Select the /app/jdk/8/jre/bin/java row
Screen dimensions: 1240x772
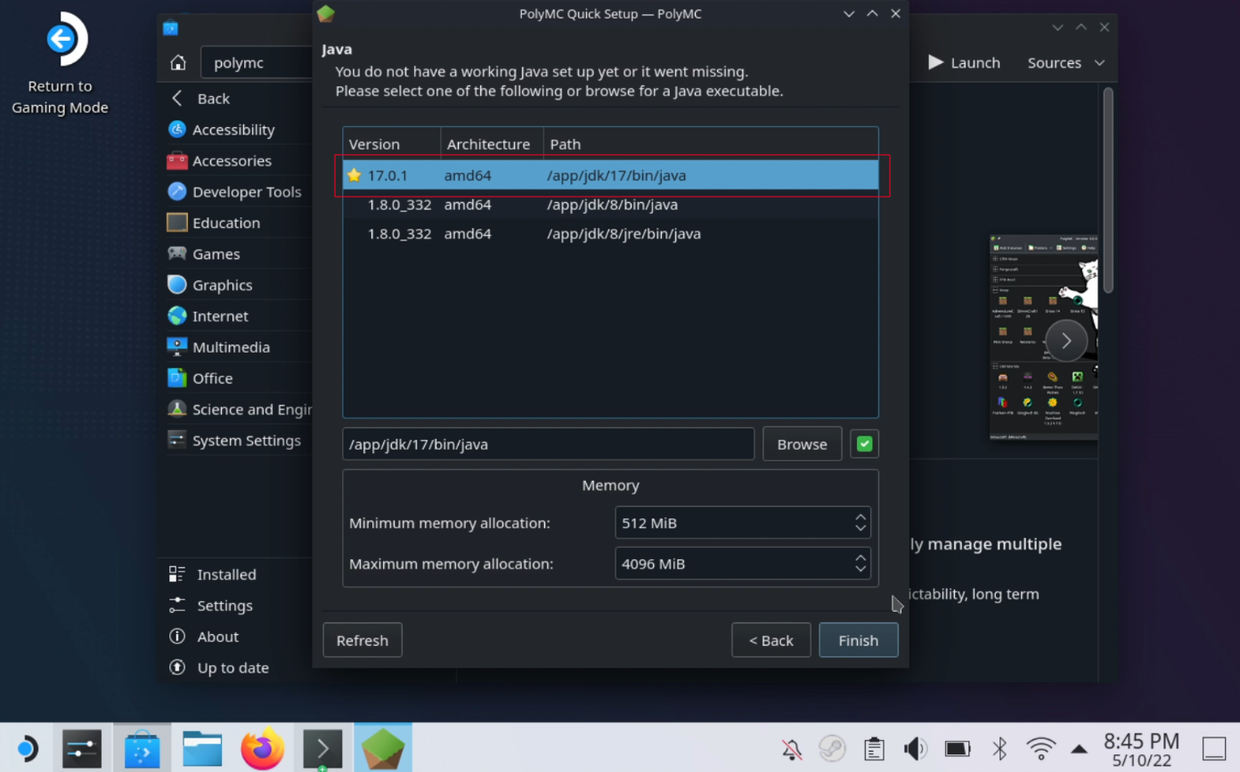(610, 233)
